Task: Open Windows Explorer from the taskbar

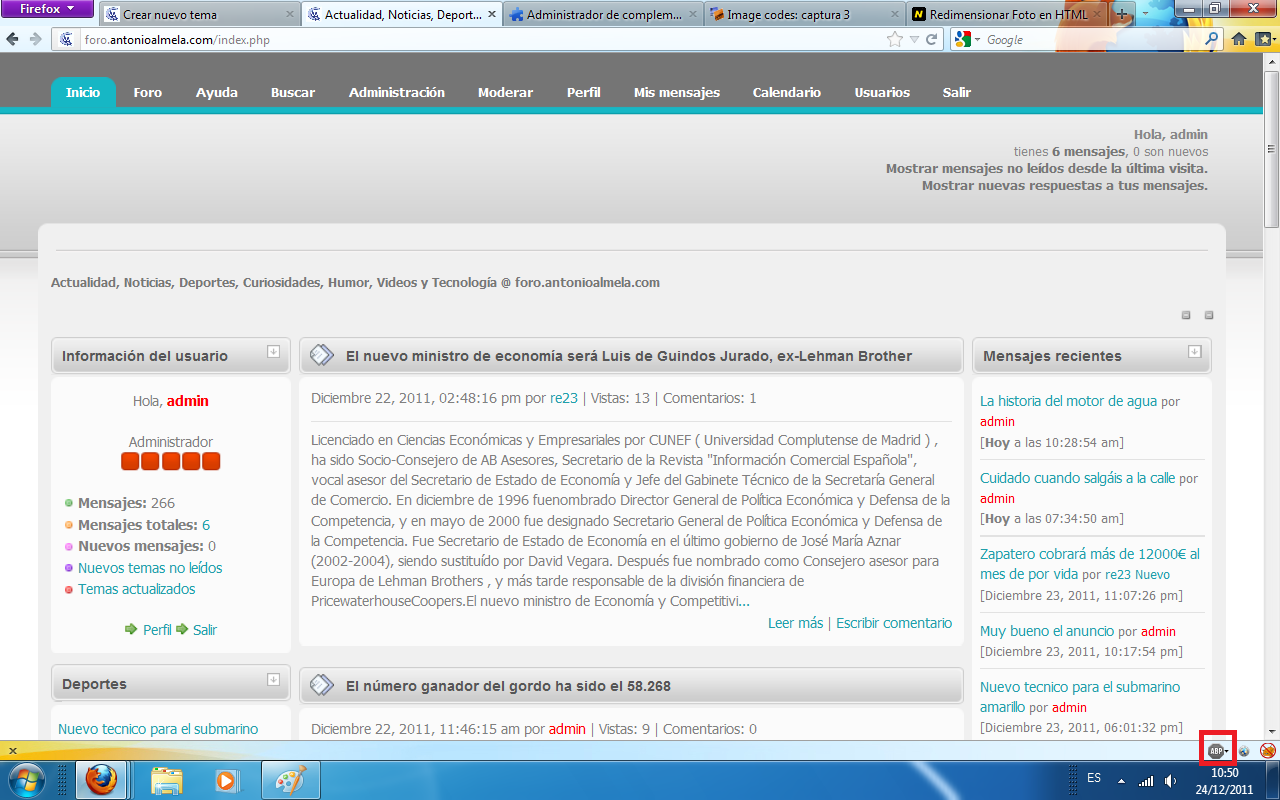Action: (166, 780)
